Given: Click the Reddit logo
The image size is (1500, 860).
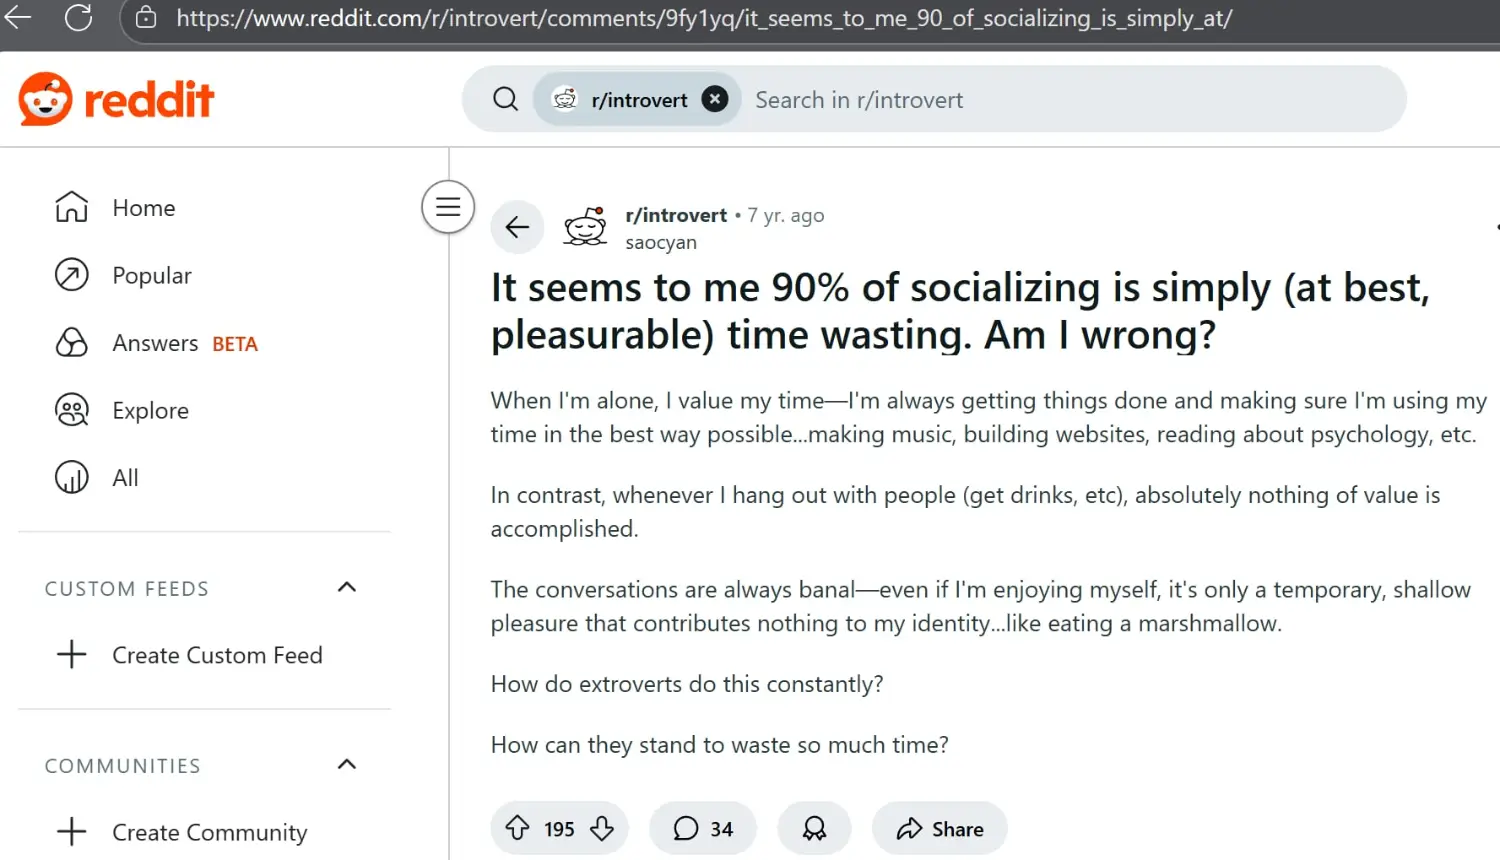Looking at the screenshot, I should coord(116,99).
